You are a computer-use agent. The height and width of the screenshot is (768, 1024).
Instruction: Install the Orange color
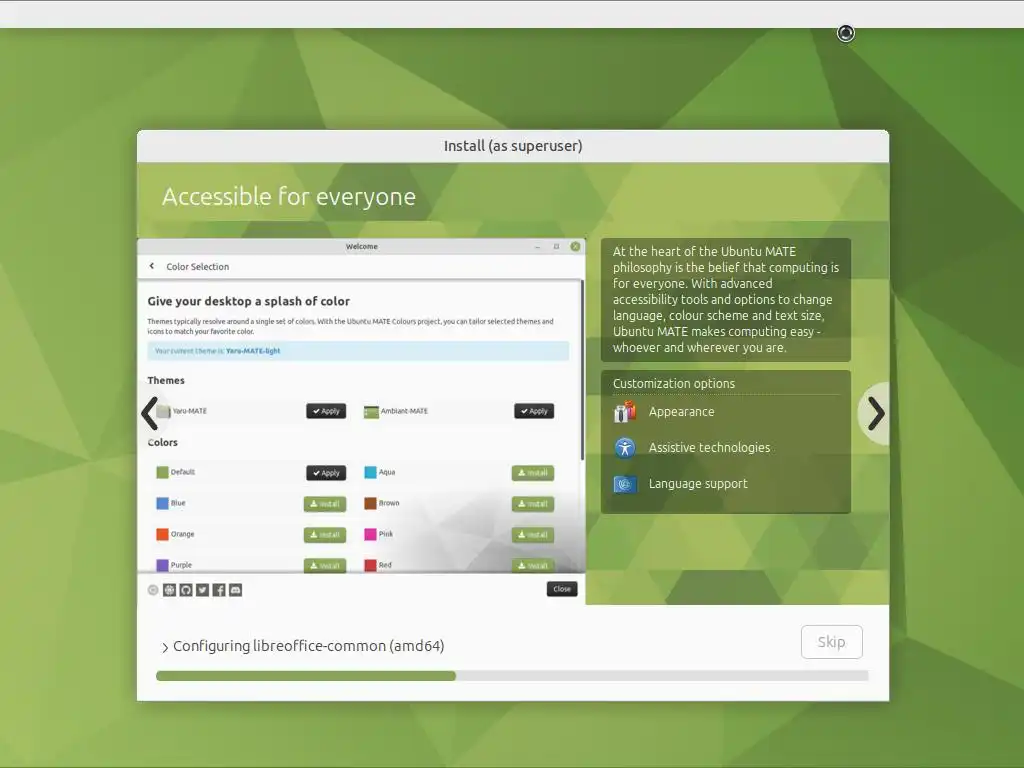[325, 535]
